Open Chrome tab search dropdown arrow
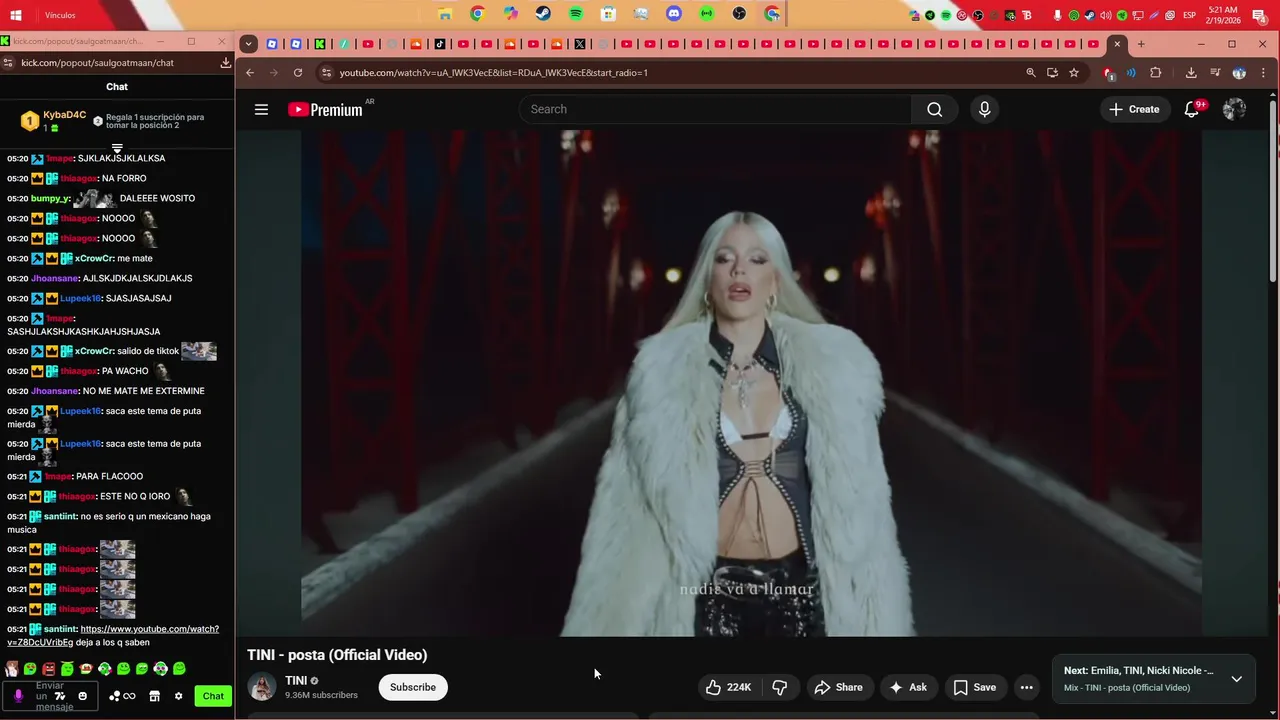1280x720 pixels. tap(249, 44)
